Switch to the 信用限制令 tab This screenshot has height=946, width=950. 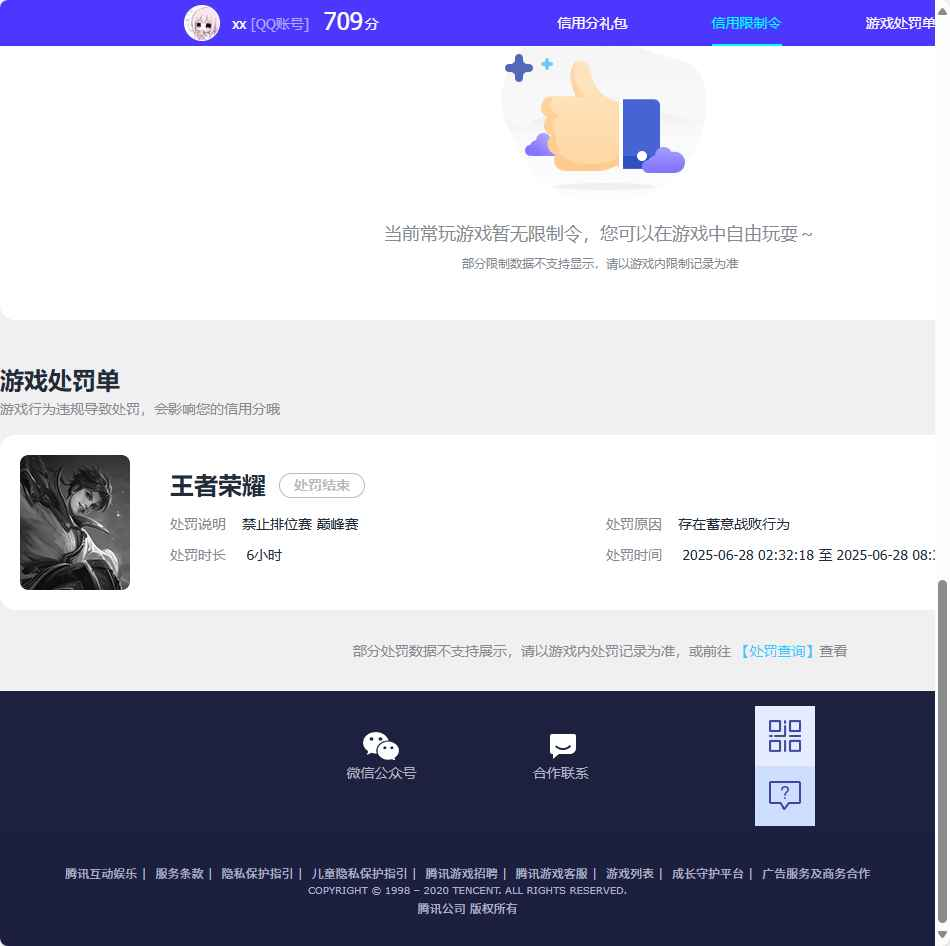pos(746,23)
